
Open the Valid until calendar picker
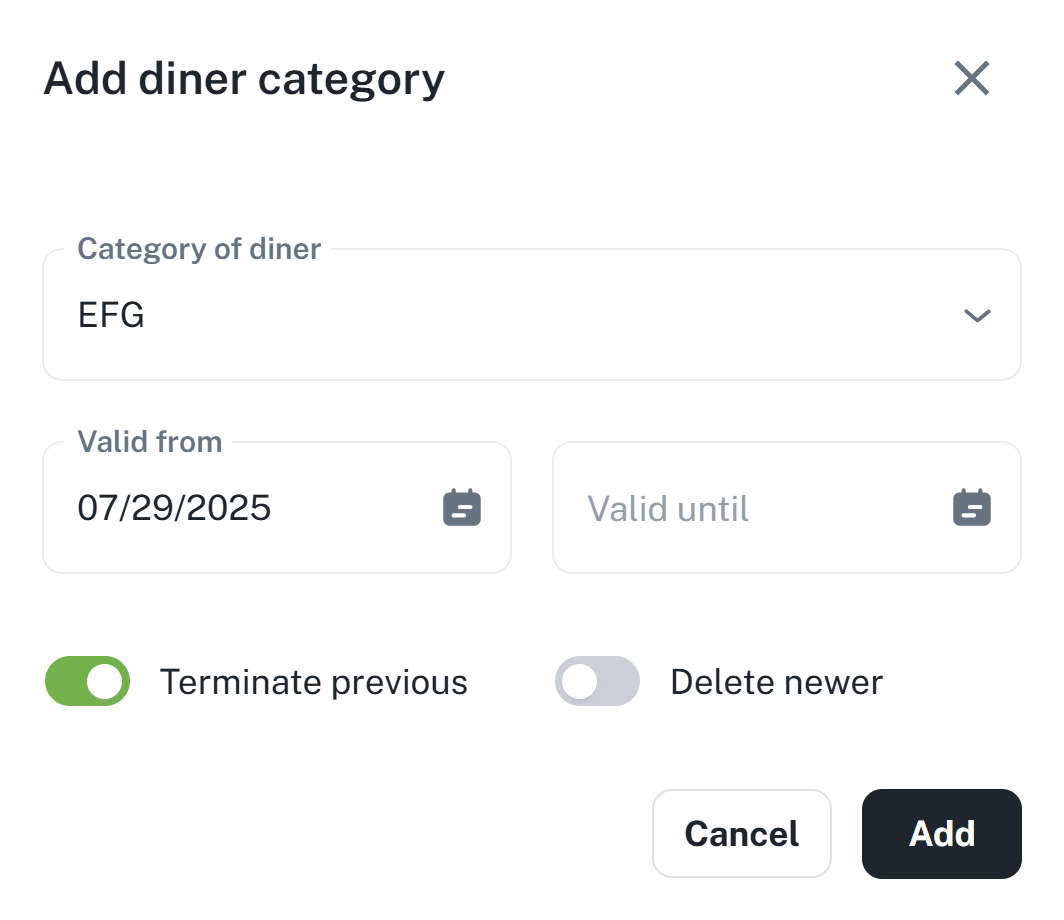coord(971,508)
